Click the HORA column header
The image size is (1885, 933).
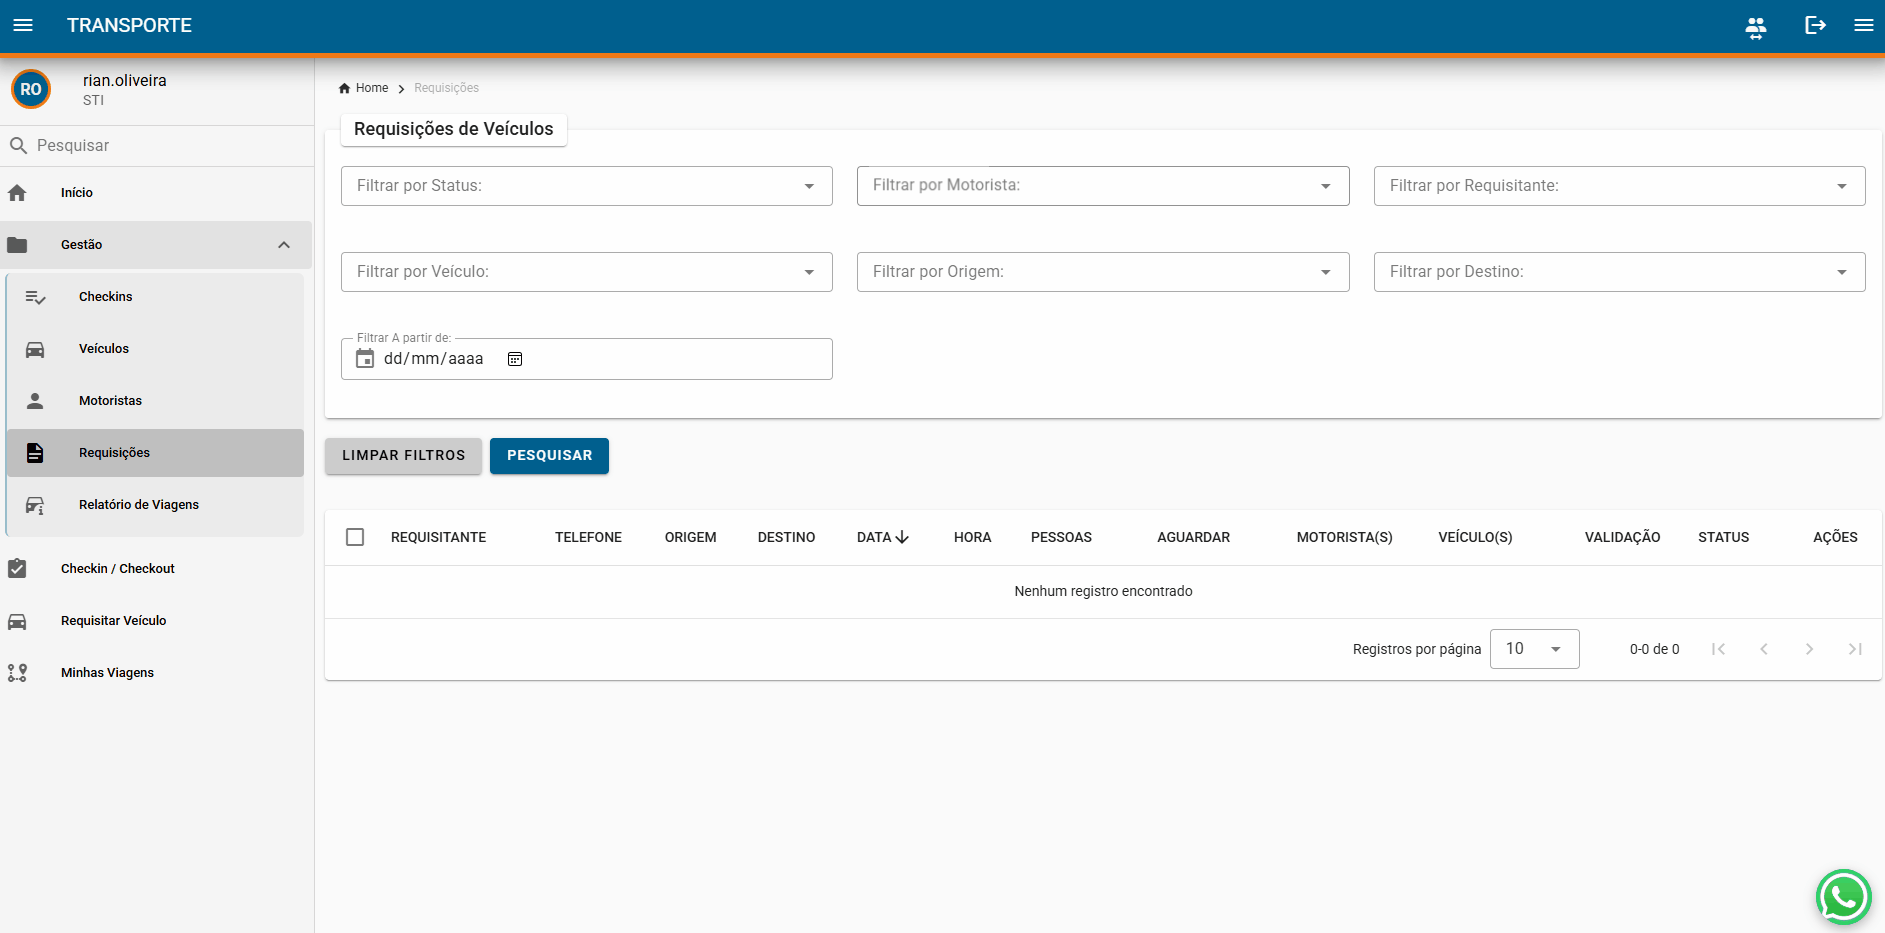tap(972, 537)
